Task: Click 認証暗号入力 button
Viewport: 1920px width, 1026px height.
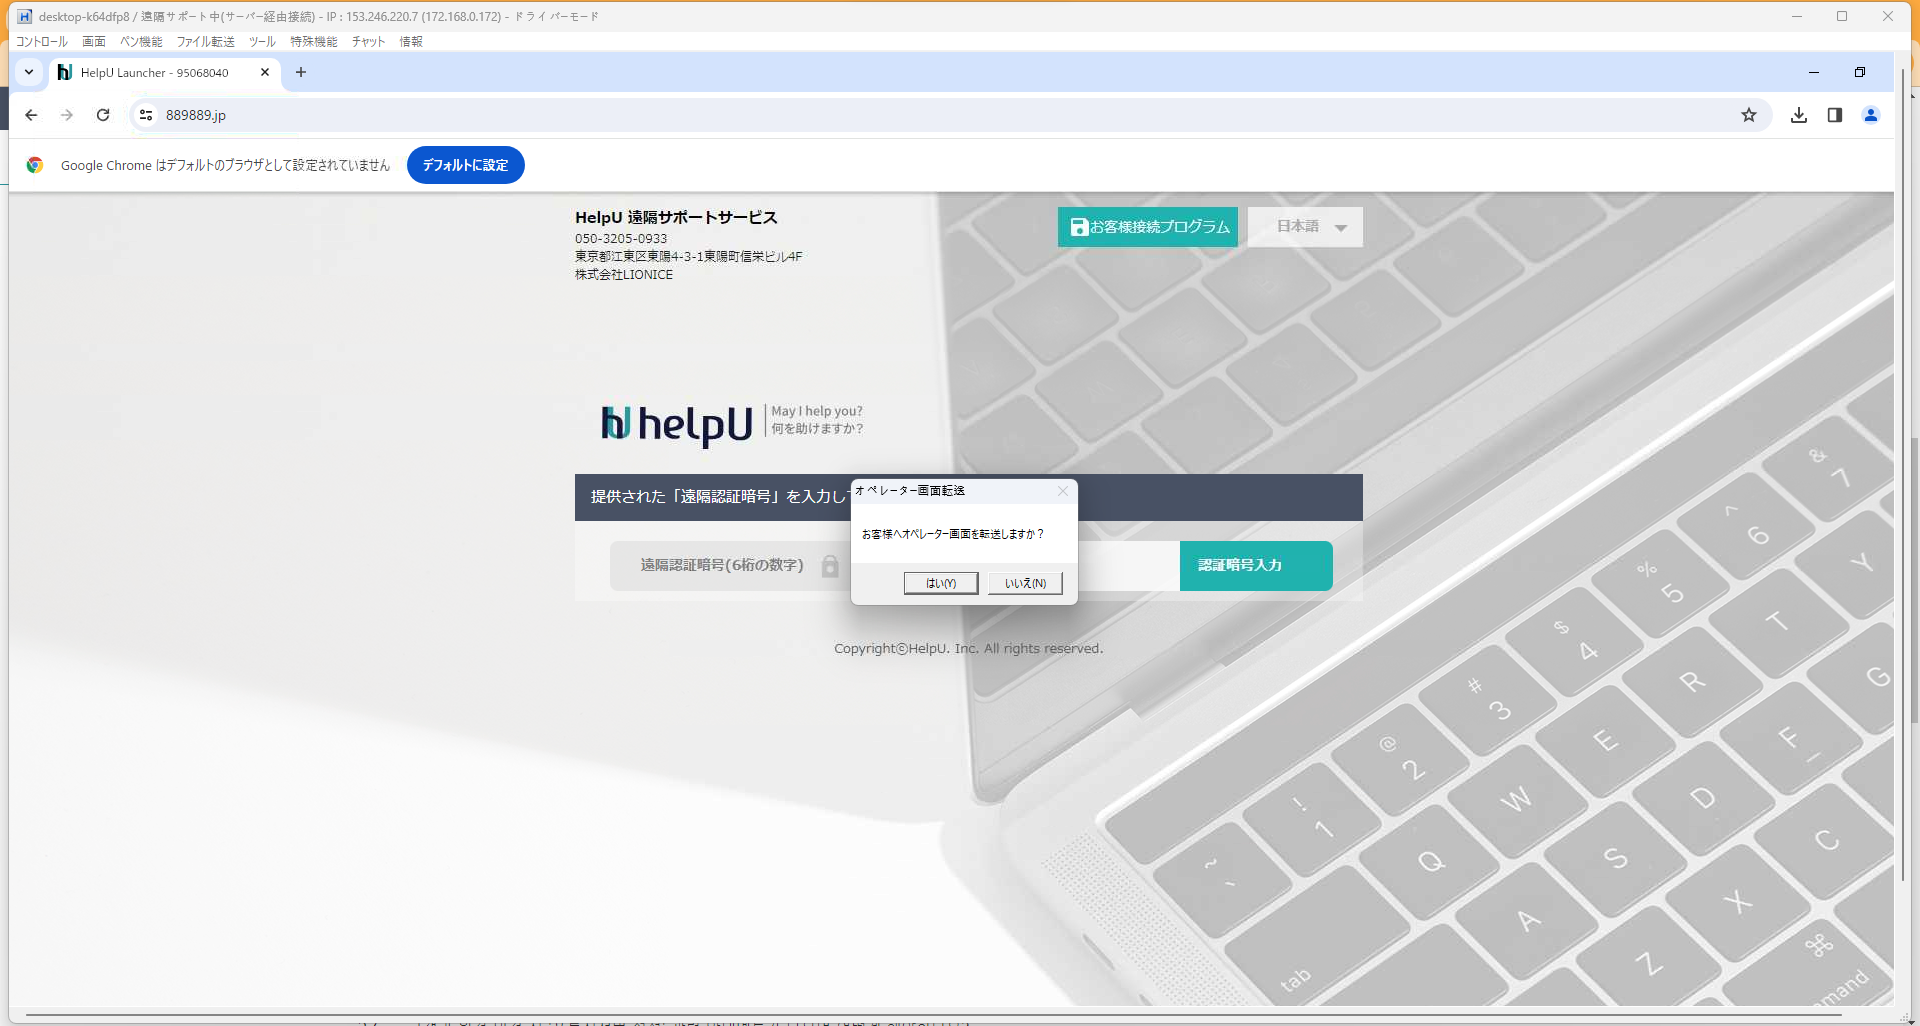Action: coord(1256,566)
